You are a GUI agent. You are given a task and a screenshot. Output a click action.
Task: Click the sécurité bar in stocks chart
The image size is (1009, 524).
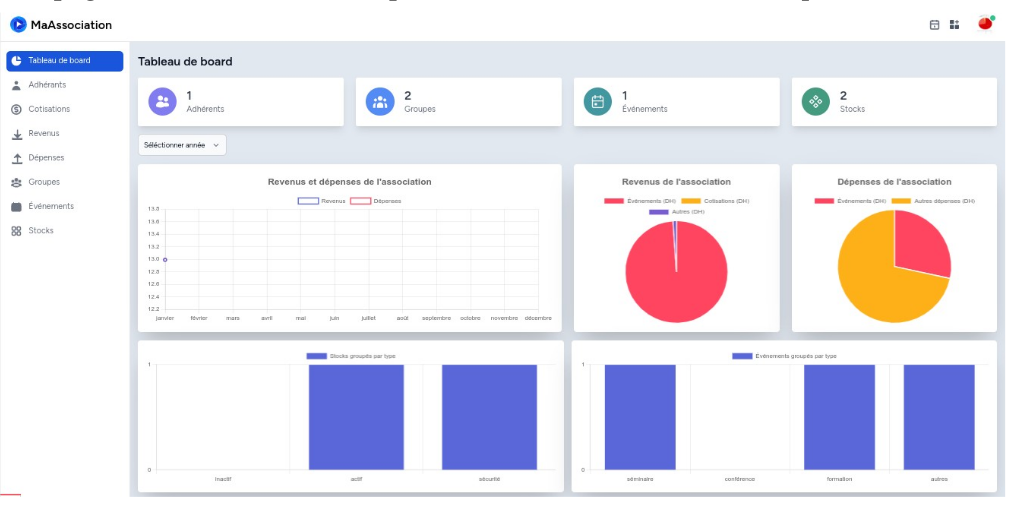[x=489, y=417]
